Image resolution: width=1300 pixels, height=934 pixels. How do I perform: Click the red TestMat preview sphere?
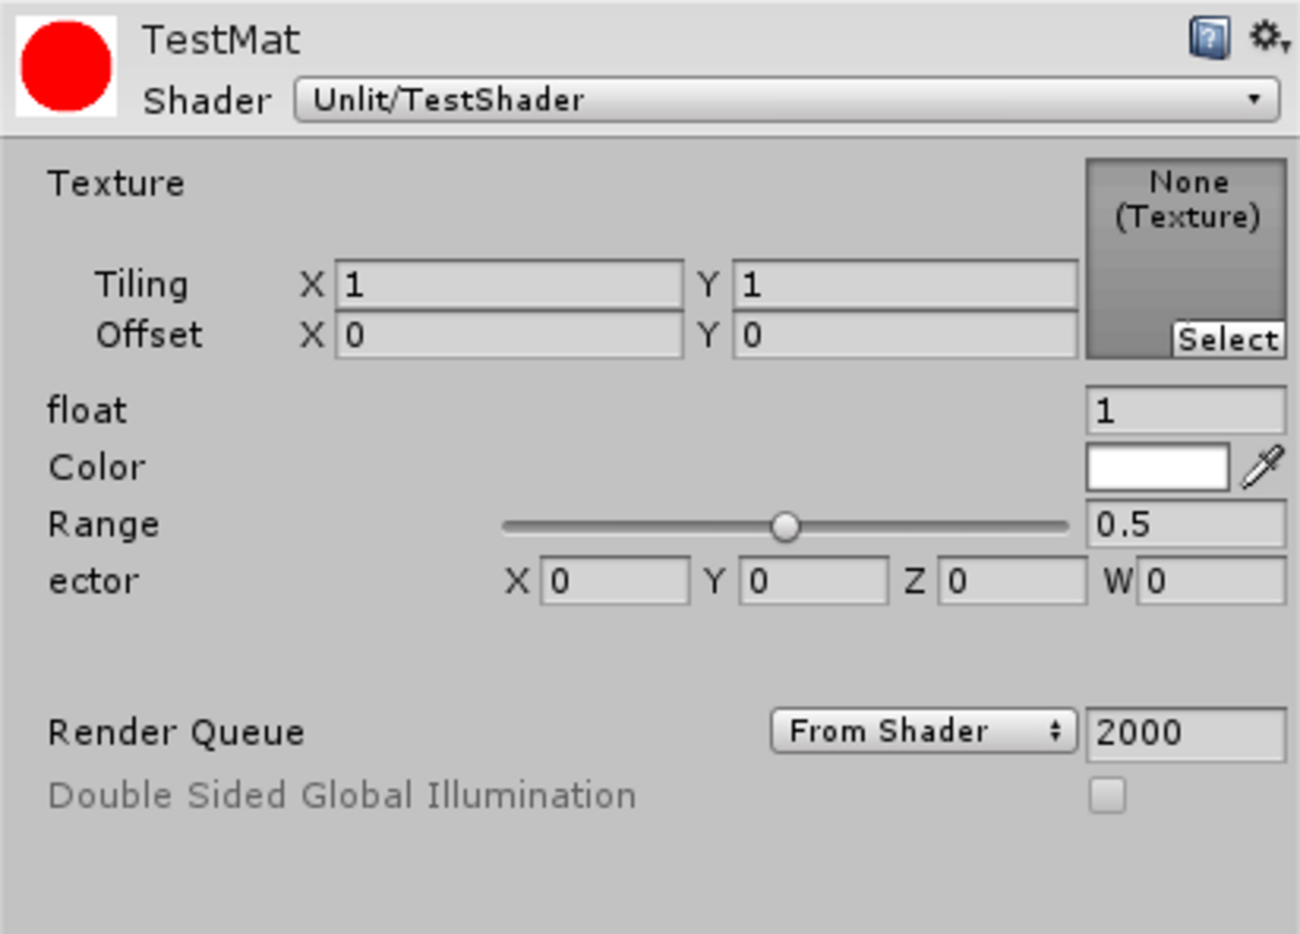[x=66, y=66]
